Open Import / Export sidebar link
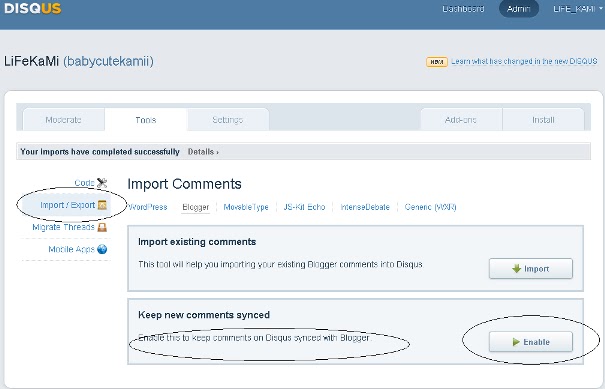This screenshot has width=605, height=389. [x=68, y=205]
